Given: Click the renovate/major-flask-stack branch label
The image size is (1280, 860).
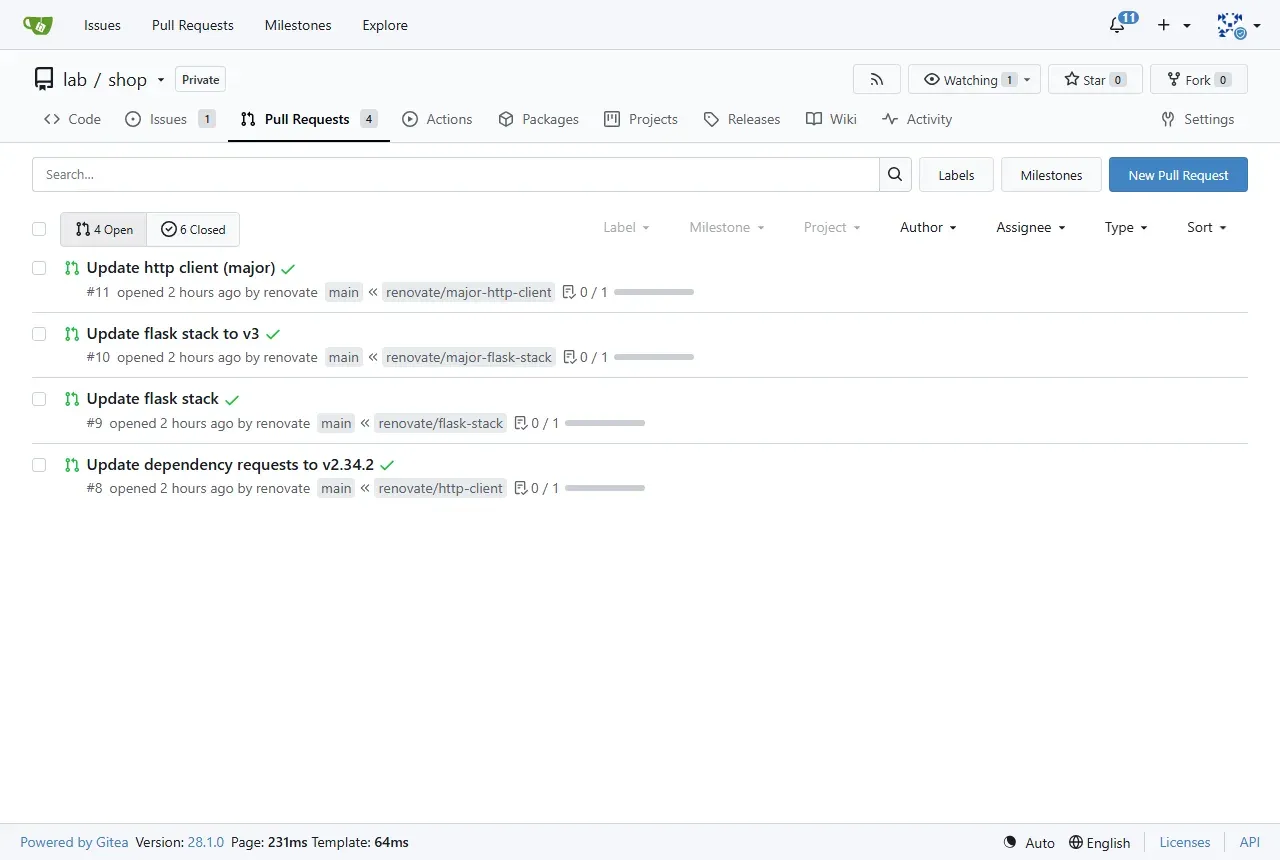Looking at the screenshot, I should 469,357.
